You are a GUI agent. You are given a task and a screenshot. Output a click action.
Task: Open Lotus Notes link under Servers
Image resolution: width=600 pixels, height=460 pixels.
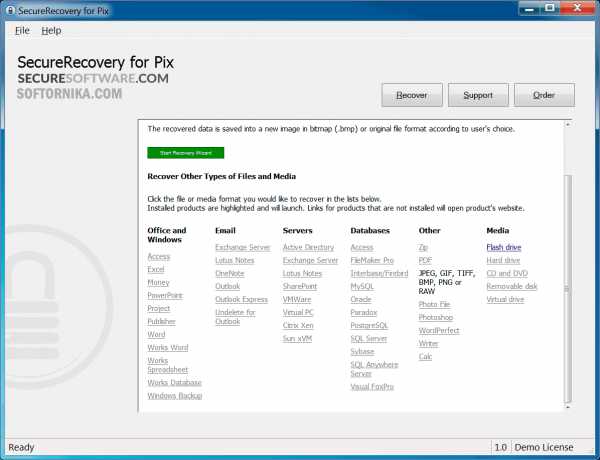coord(302,273)
